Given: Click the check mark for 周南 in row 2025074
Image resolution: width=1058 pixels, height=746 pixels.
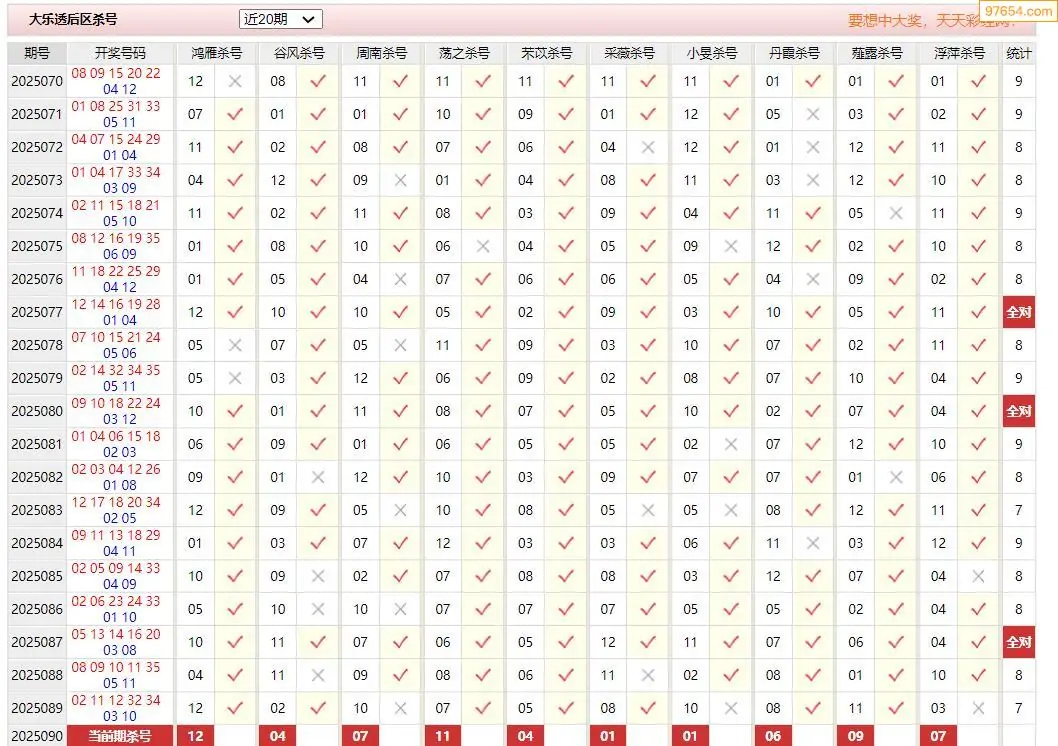Looking at the screenshot, I should tap(400, 213).
